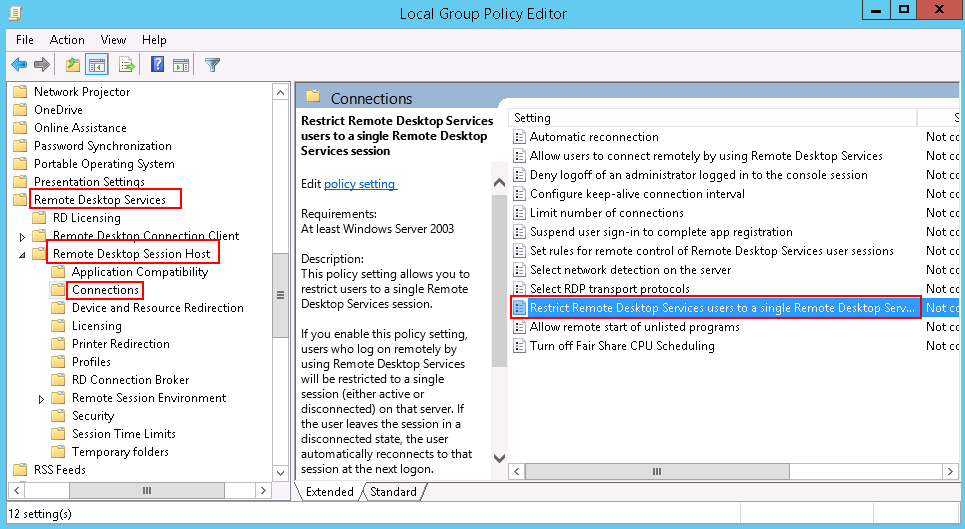The image size is (965, 529).
Task: Click the RD Licensing folder icon
Action: pos(39,218)
